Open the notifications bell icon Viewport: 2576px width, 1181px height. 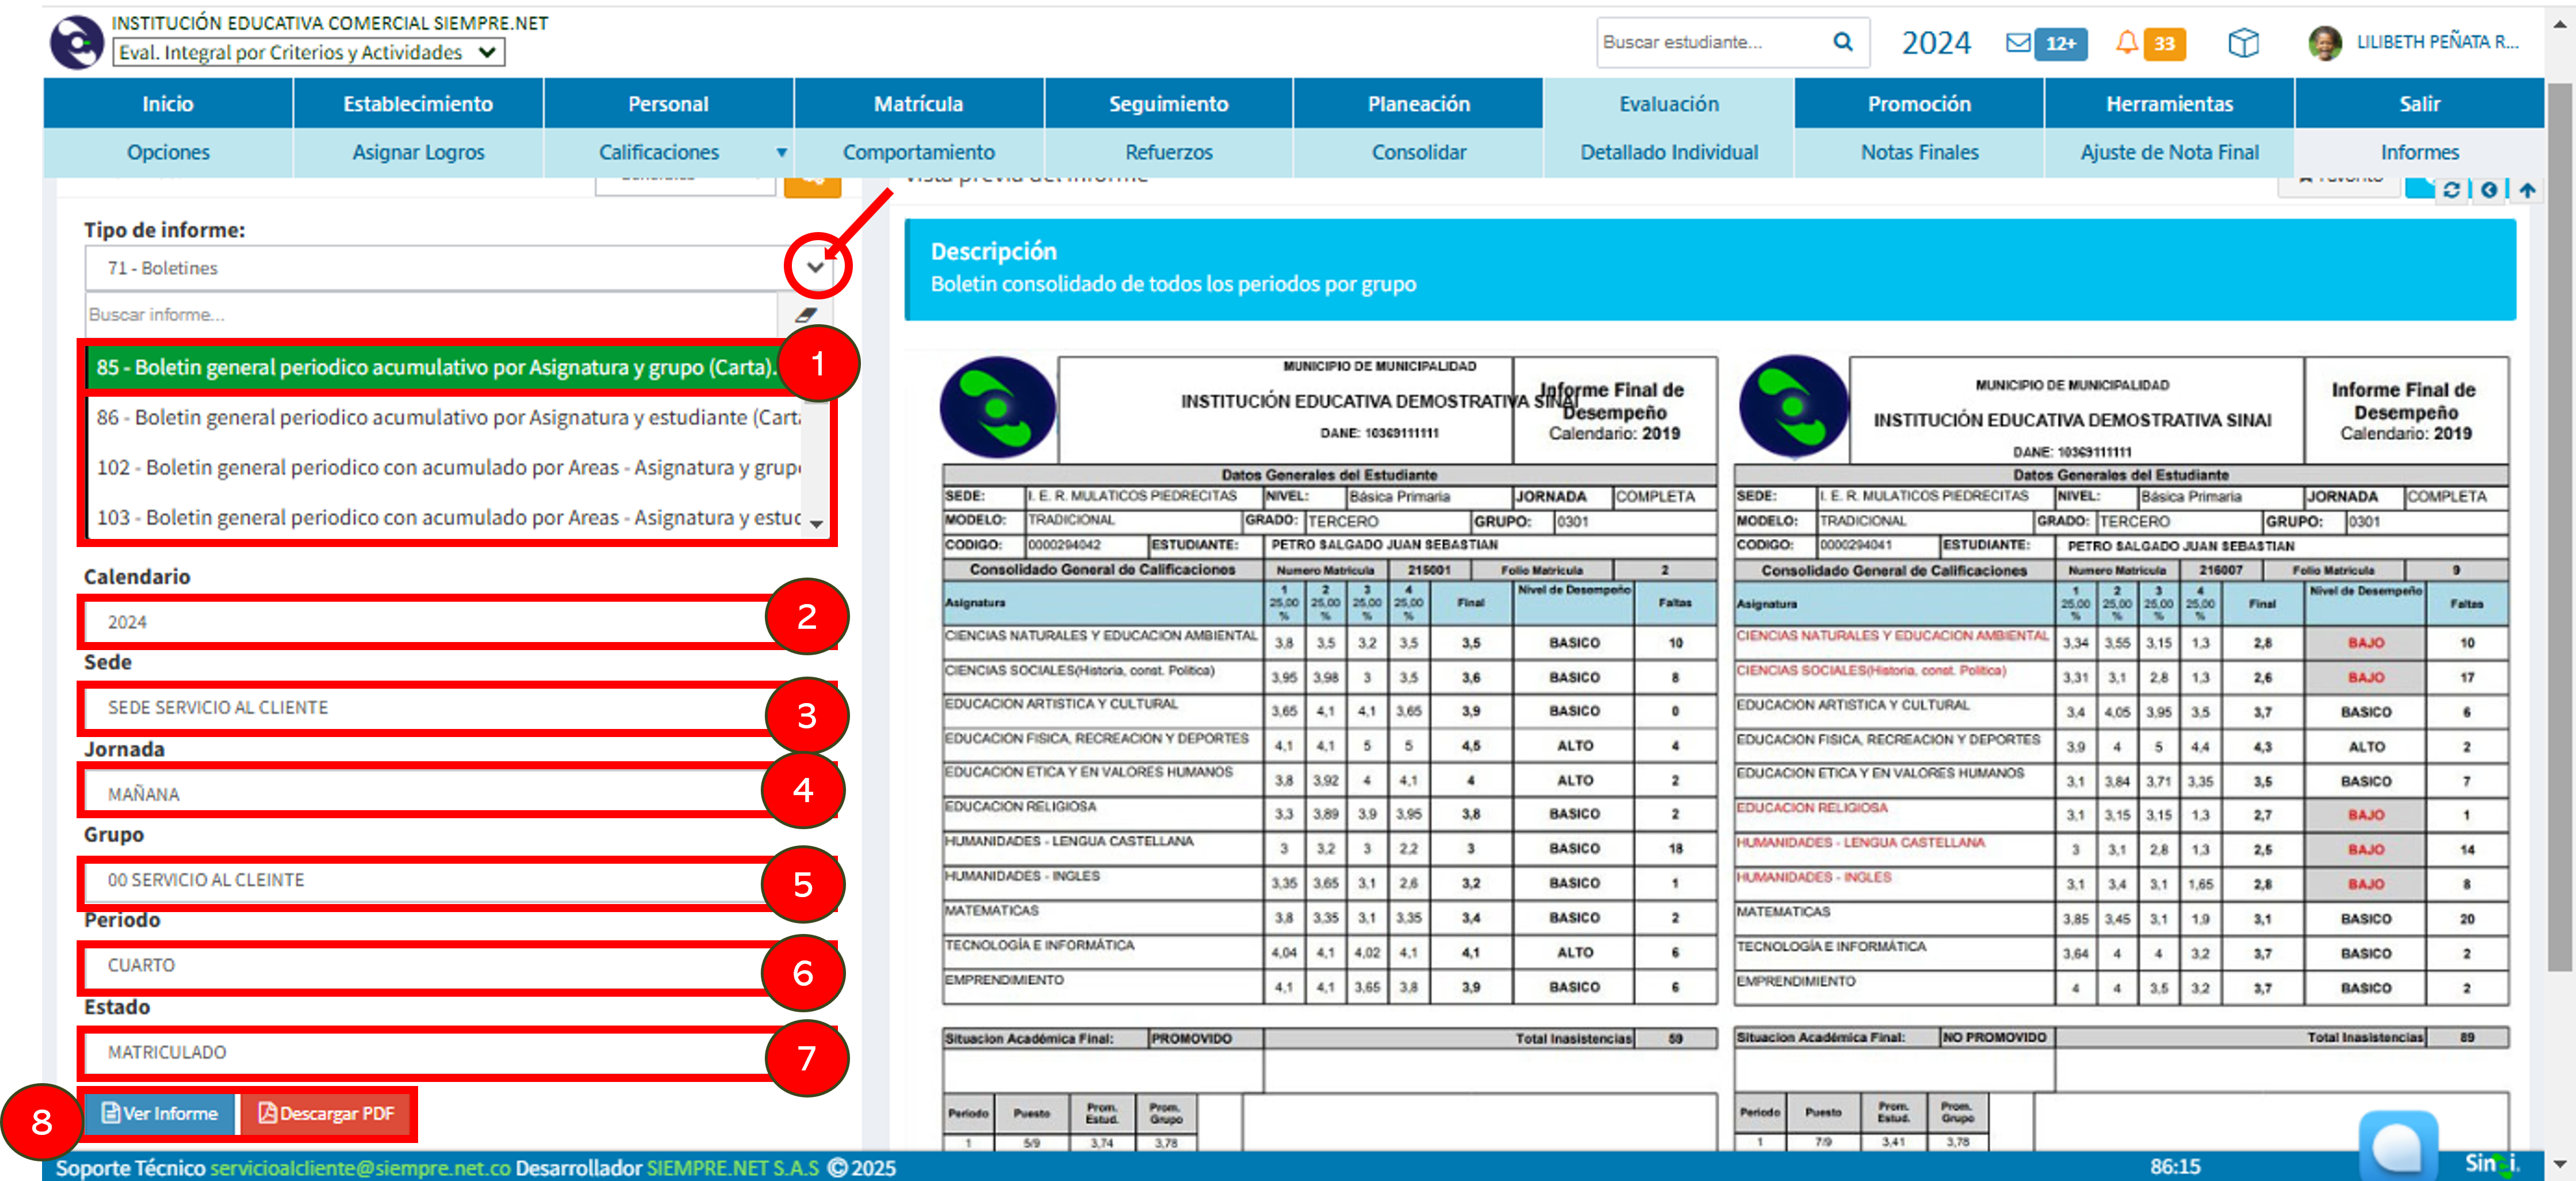coord(2126,42)
